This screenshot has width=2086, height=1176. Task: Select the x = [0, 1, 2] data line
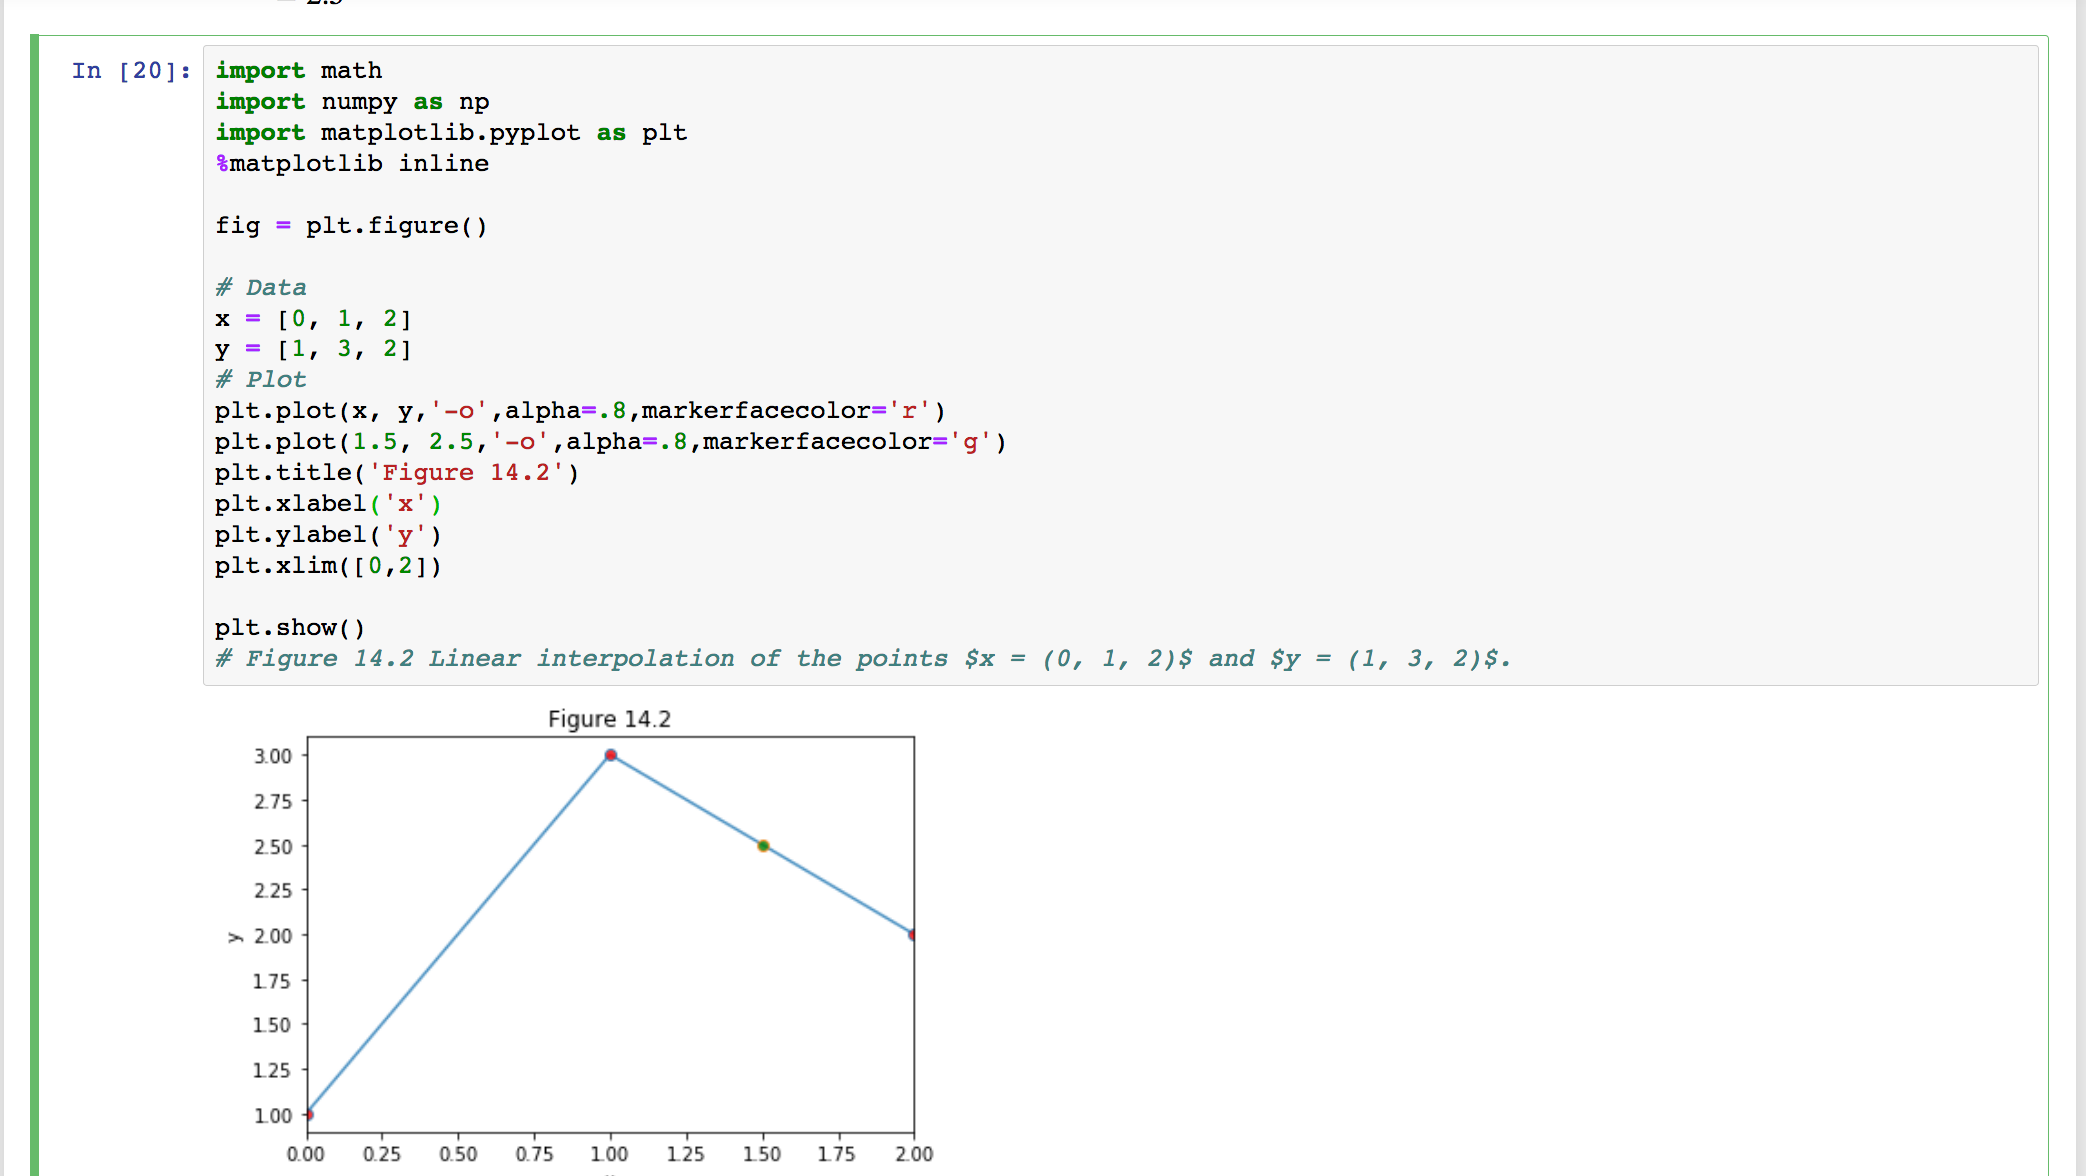(312, 318)
